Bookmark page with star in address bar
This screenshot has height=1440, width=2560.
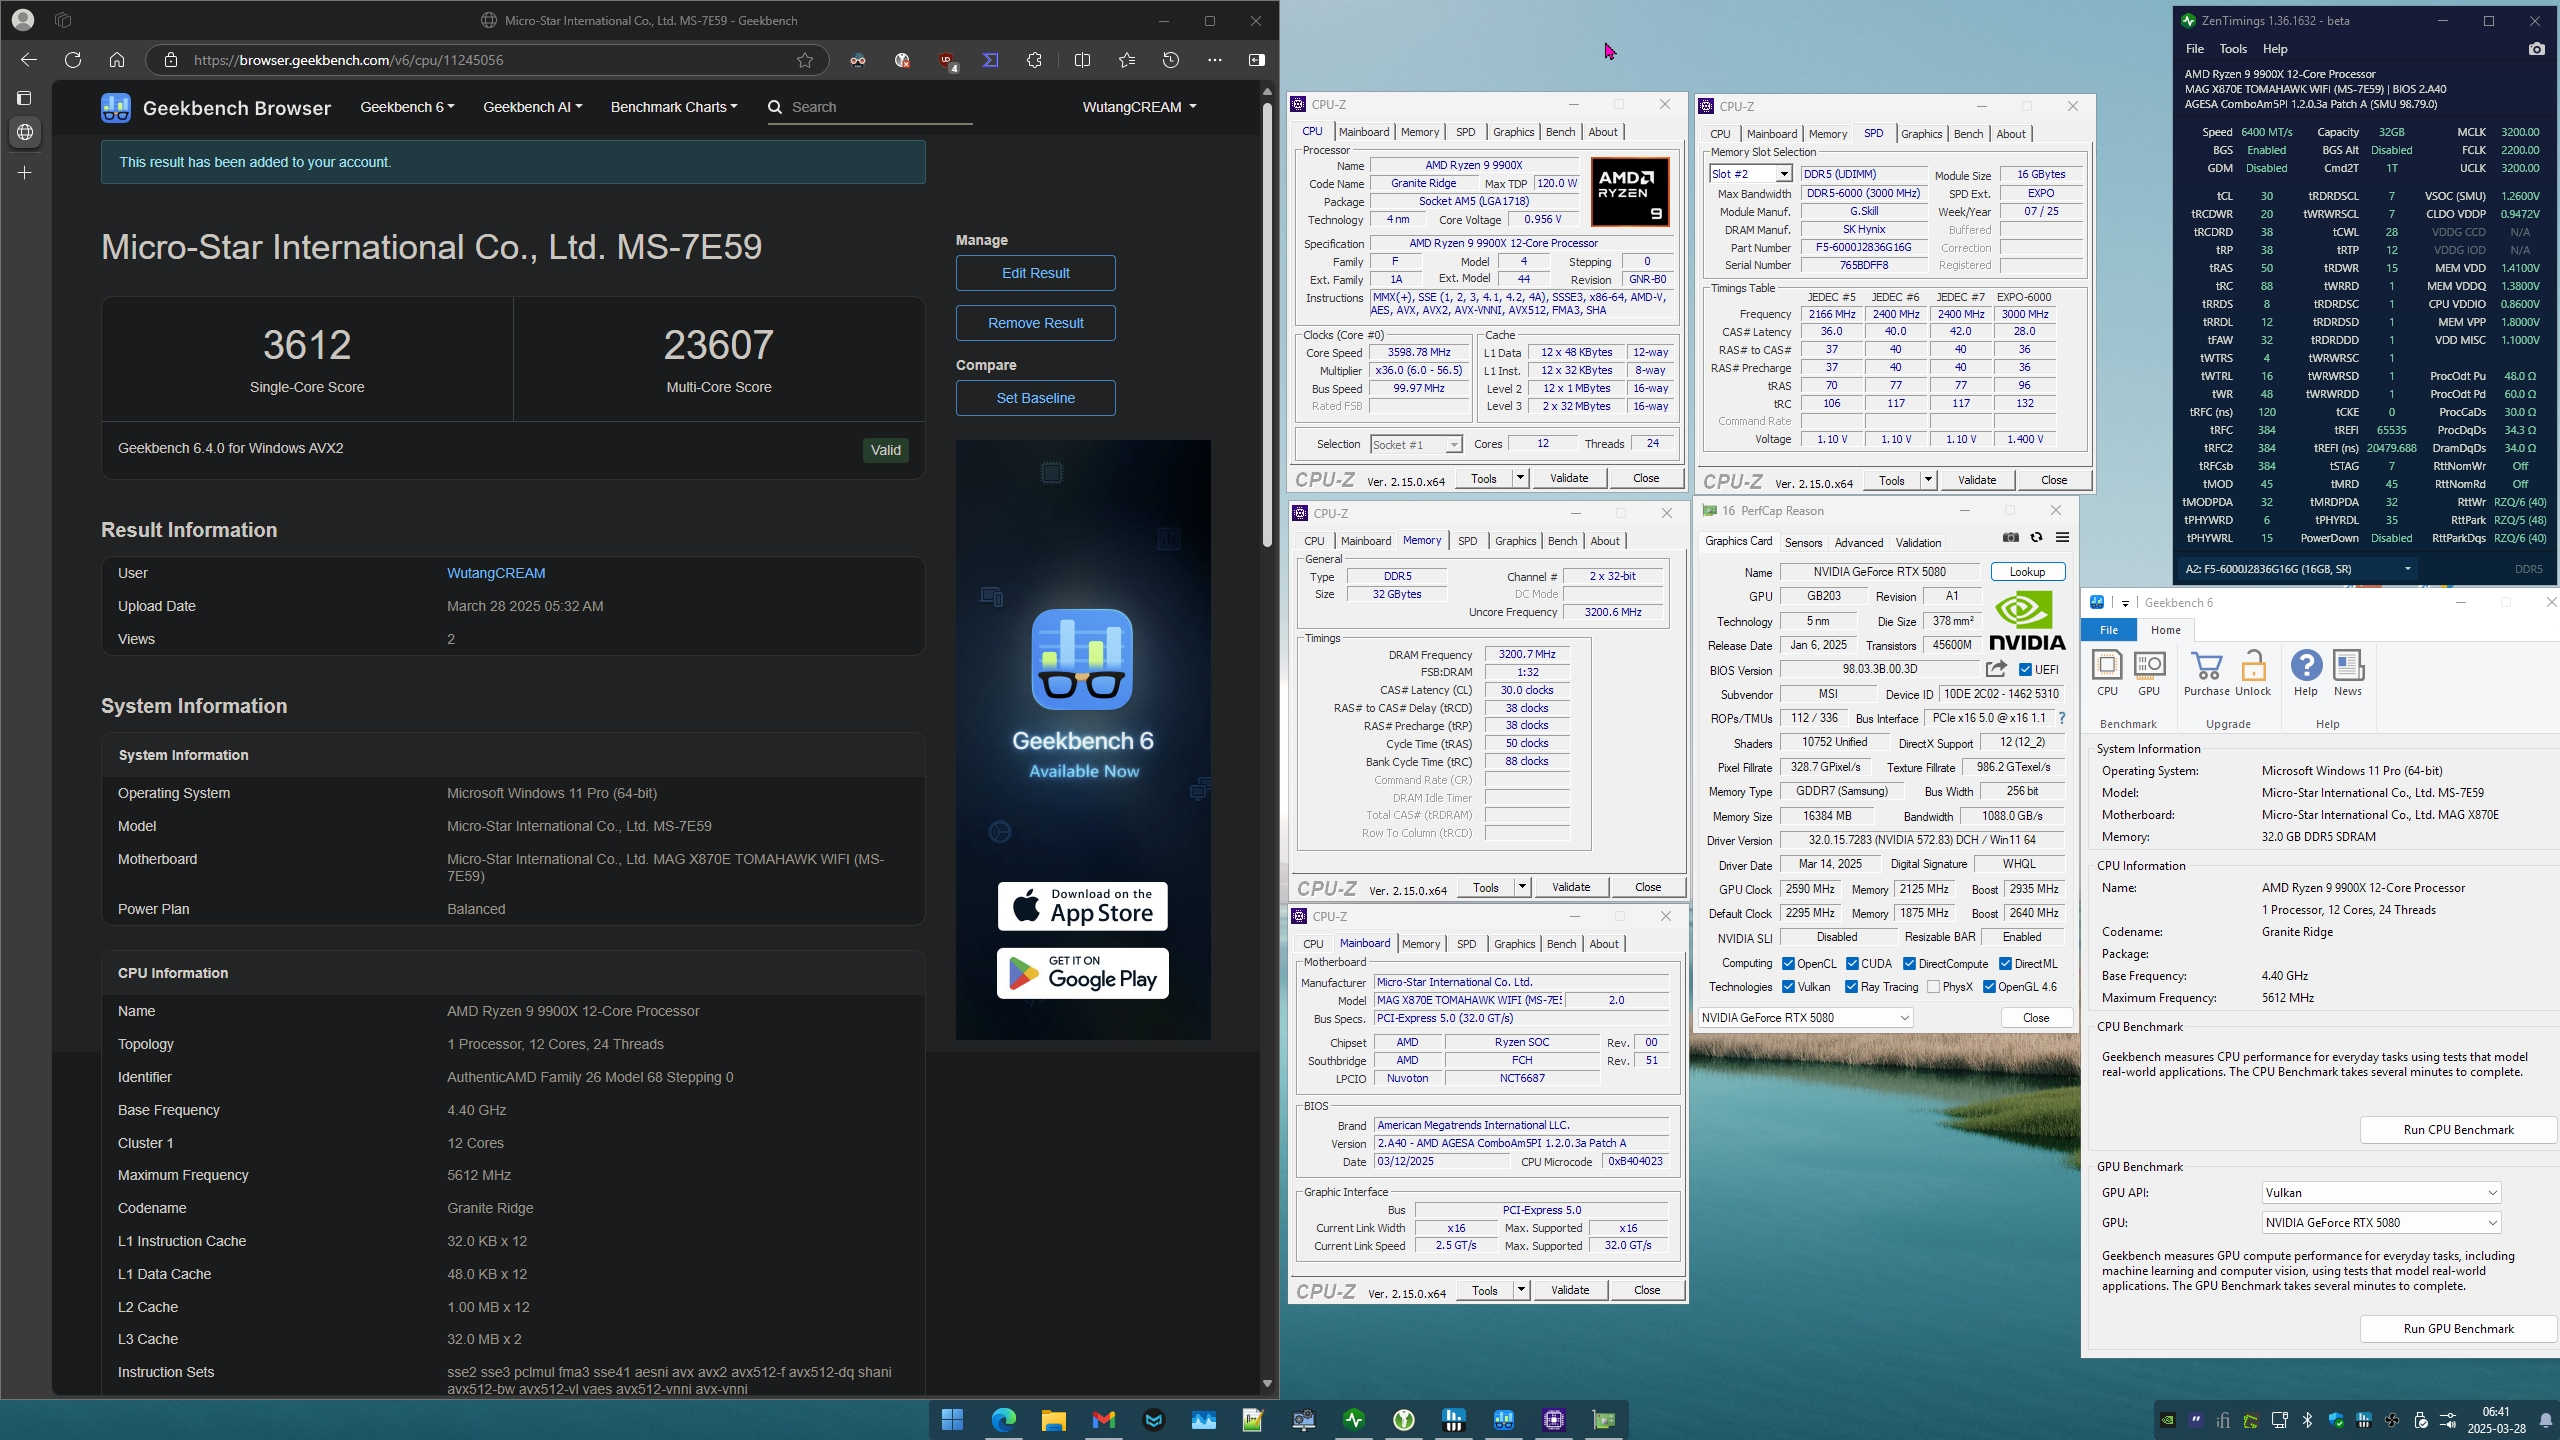pos(805,60)
